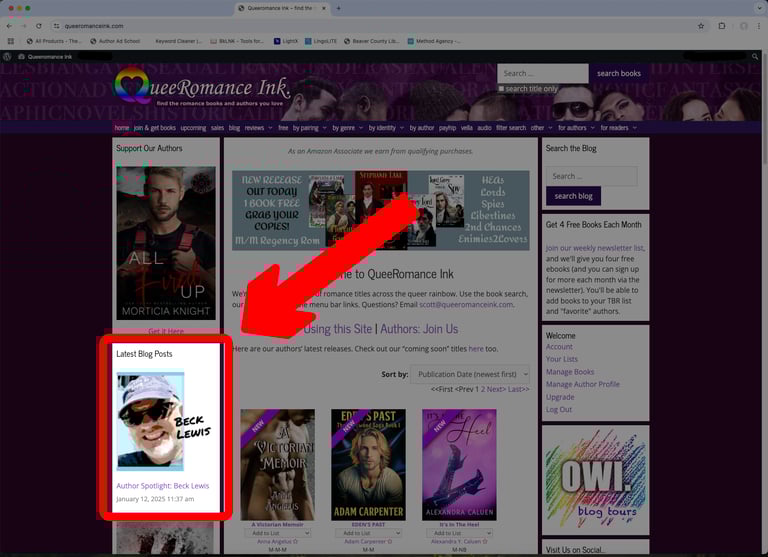
Task: Open the bookmarks apps grid icon
Action: (x=11, y=41)
